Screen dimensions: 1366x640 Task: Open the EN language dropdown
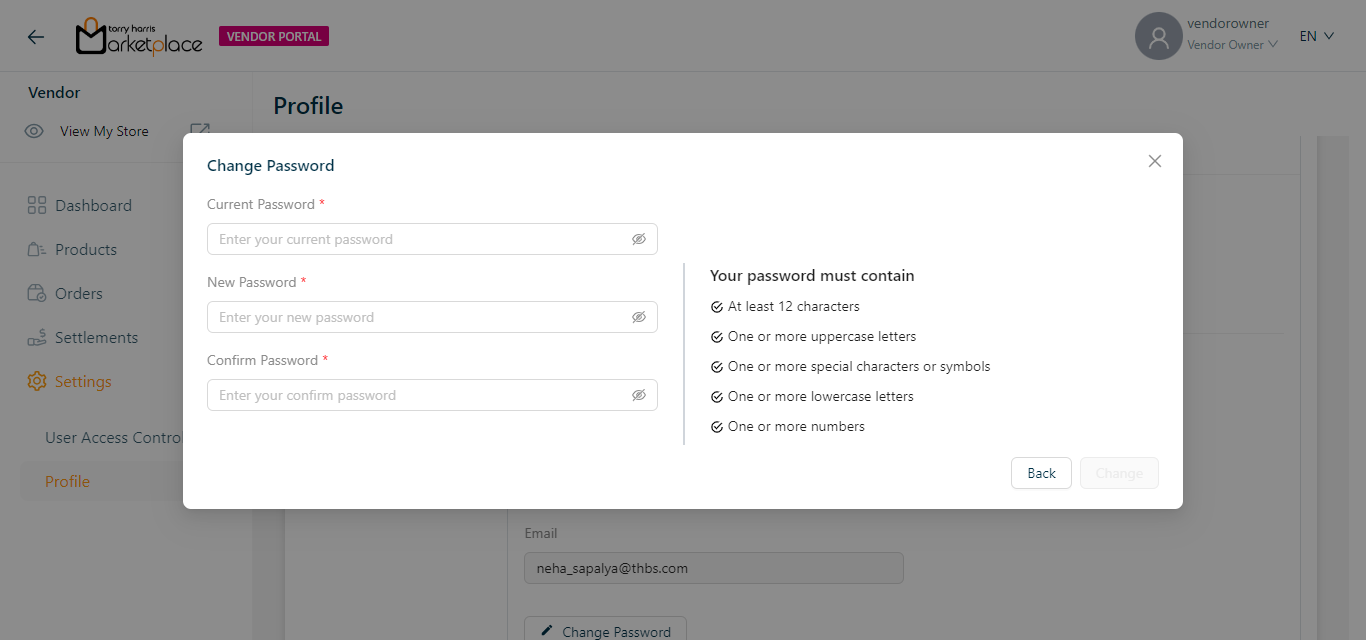pos(1316,36)
